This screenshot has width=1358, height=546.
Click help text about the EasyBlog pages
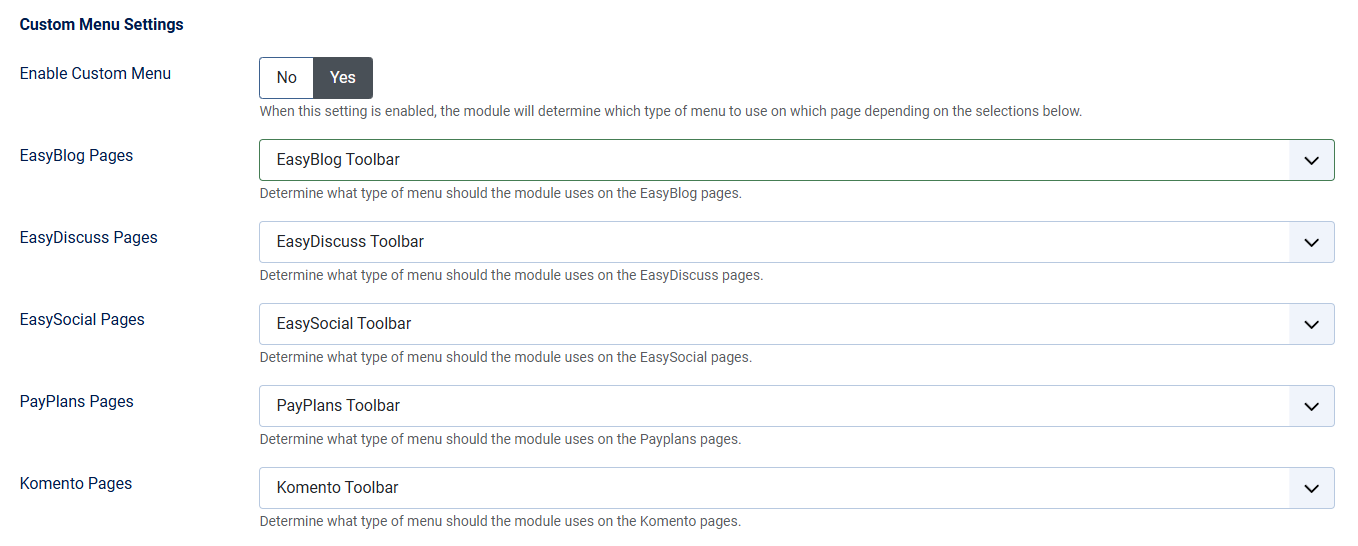pyautogui.click(x=501, y=193)
